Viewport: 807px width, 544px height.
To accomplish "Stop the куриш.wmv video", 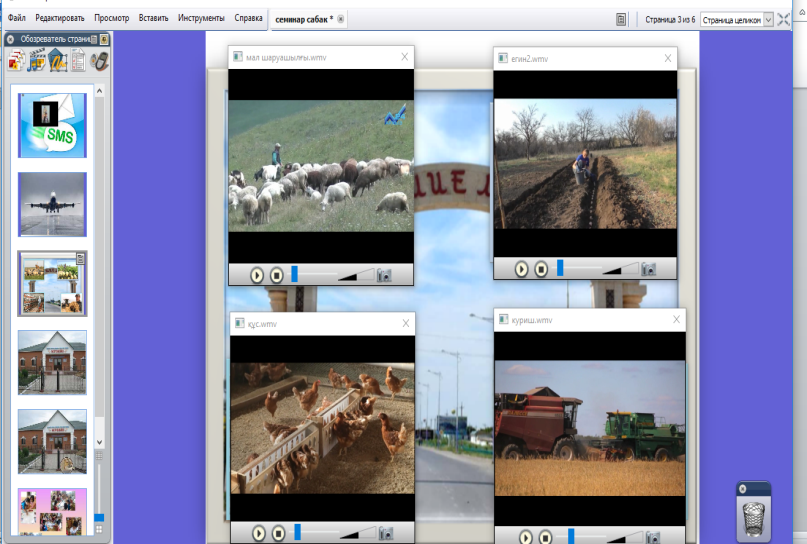I will (x=545, y=537).
